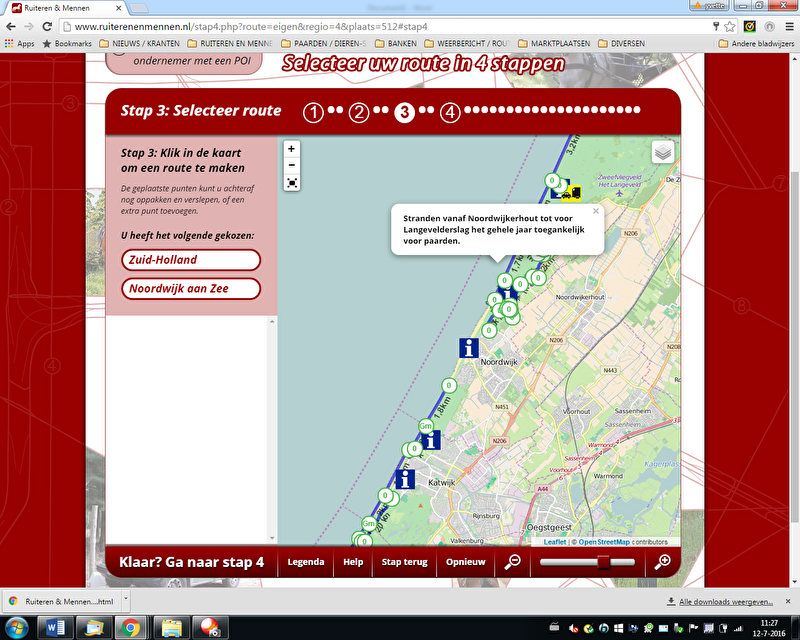The width and height of the screenshot is (800, 640).
Task: Click Alle downloads weergeven link
Action: (725, 602)
